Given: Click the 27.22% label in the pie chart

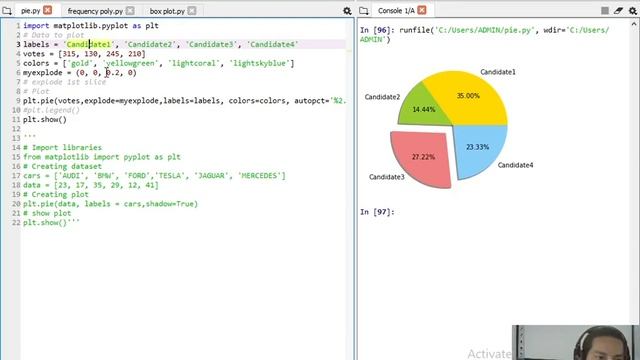Looking at the screenshot, I should pyautogui.click(x=423, y=157).
